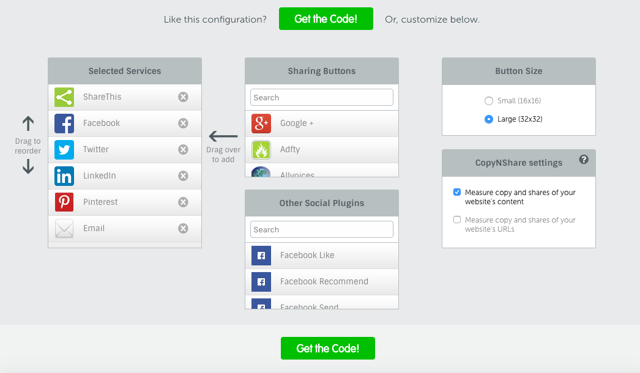The image size is (640, 373).
Task: Enable measuring copy and shares of URLs
Action: [x=457, y=220]
